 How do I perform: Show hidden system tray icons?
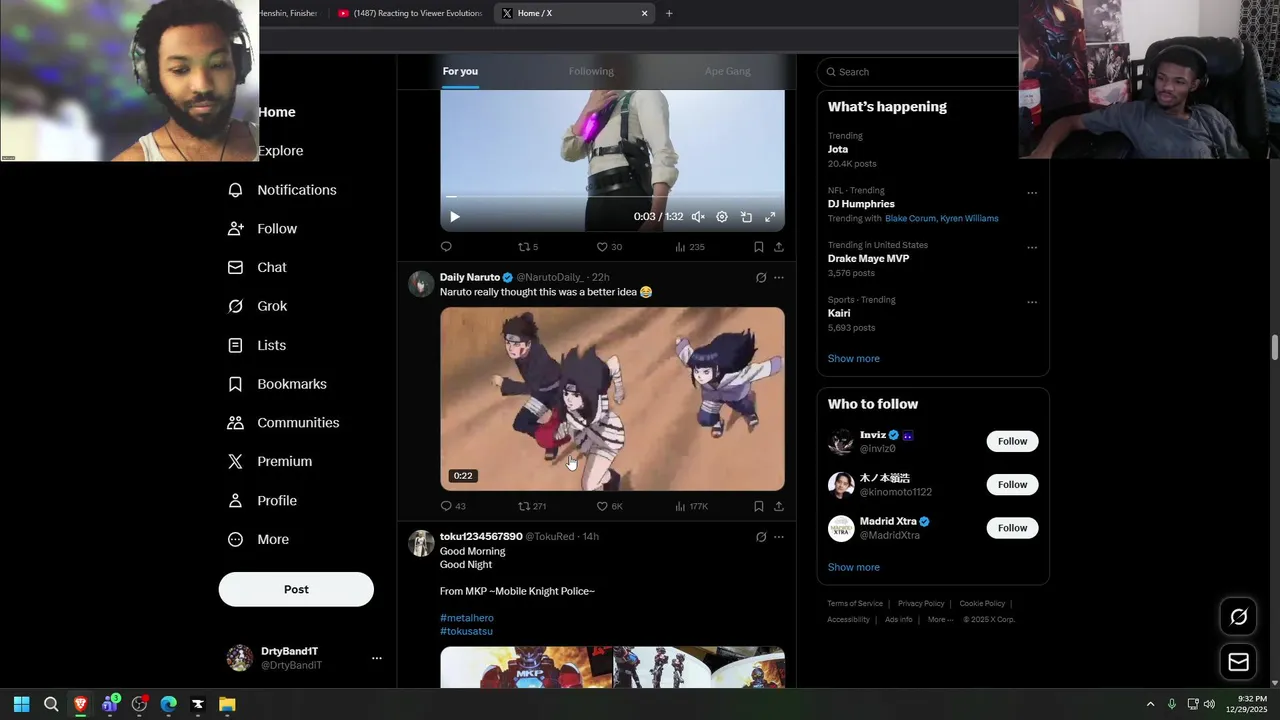[x=1150, y=704]
